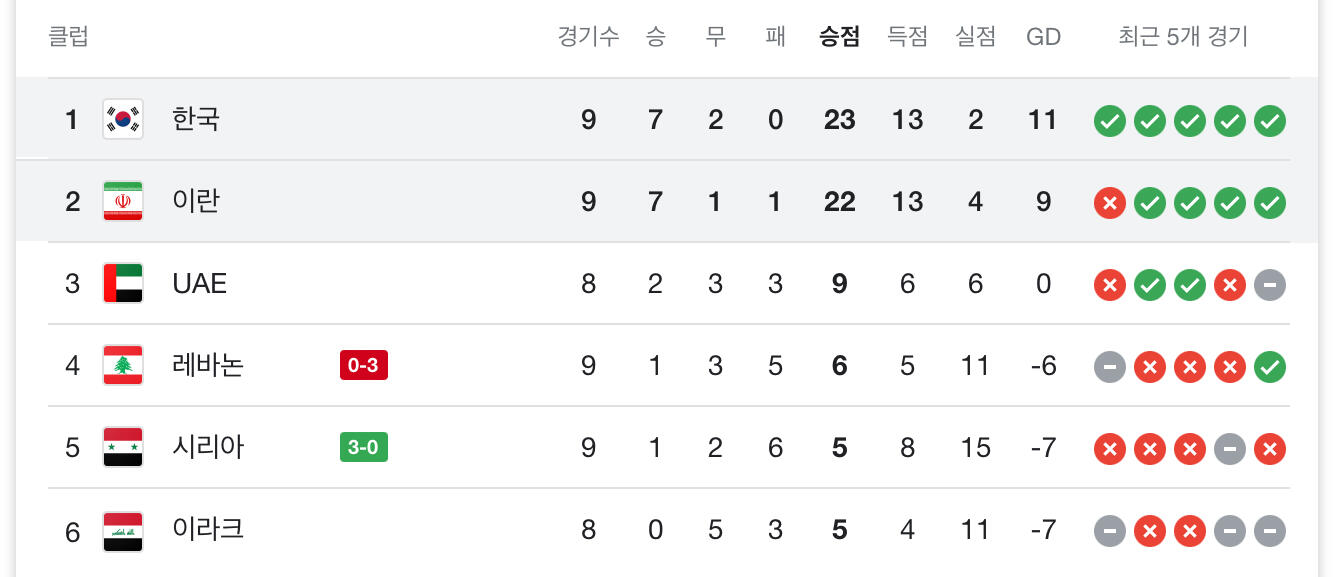Image resolution: width=1334 pixels, height=577 pixels.
Task: Open the red 0-3 result badge
Action: coord(363,366)
